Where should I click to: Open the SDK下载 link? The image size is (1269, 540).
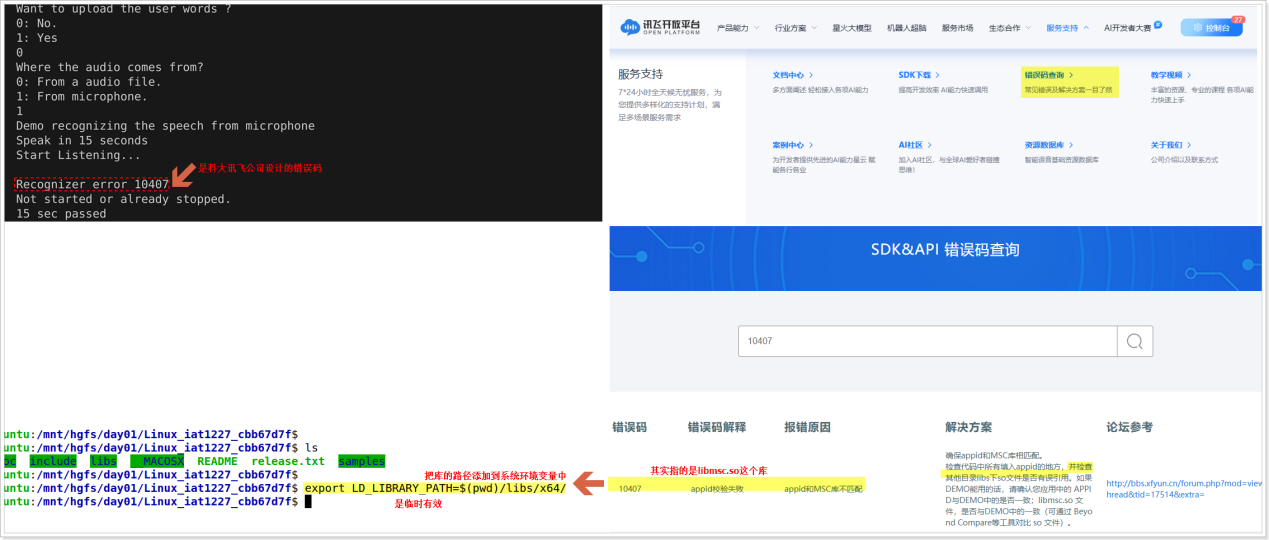pos(918,75)
